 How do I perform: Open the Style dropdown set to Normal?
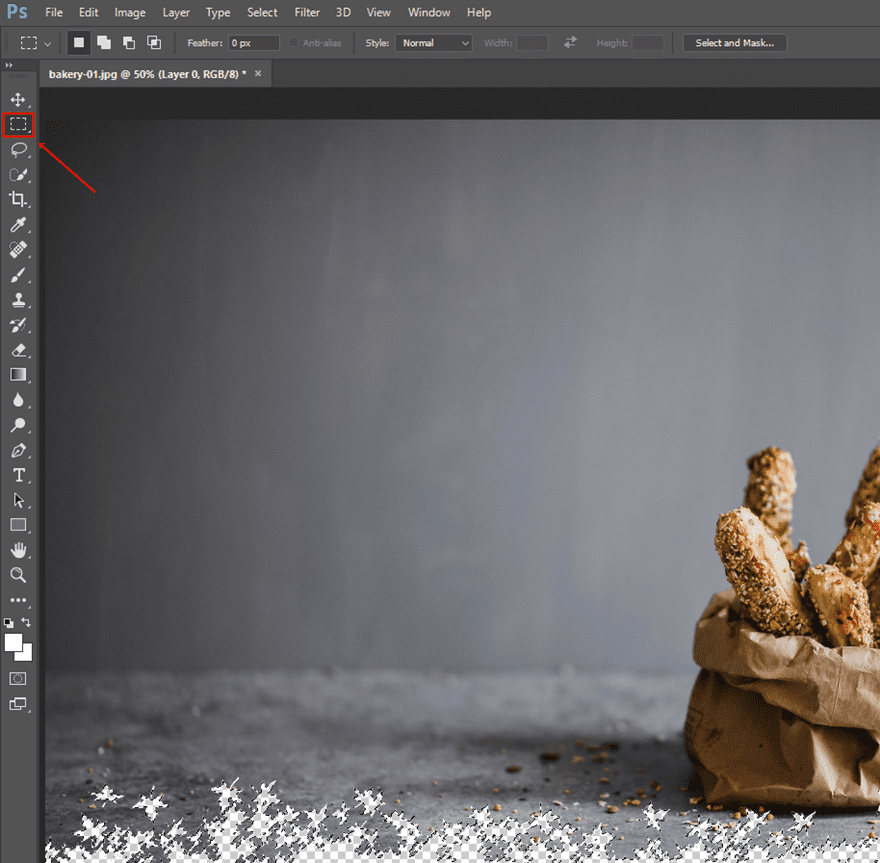click(x=434, y=43)
